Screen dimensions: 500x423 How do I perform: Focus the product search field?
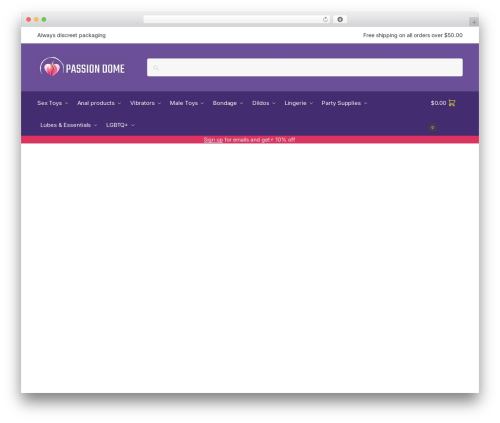click(305, 67)
